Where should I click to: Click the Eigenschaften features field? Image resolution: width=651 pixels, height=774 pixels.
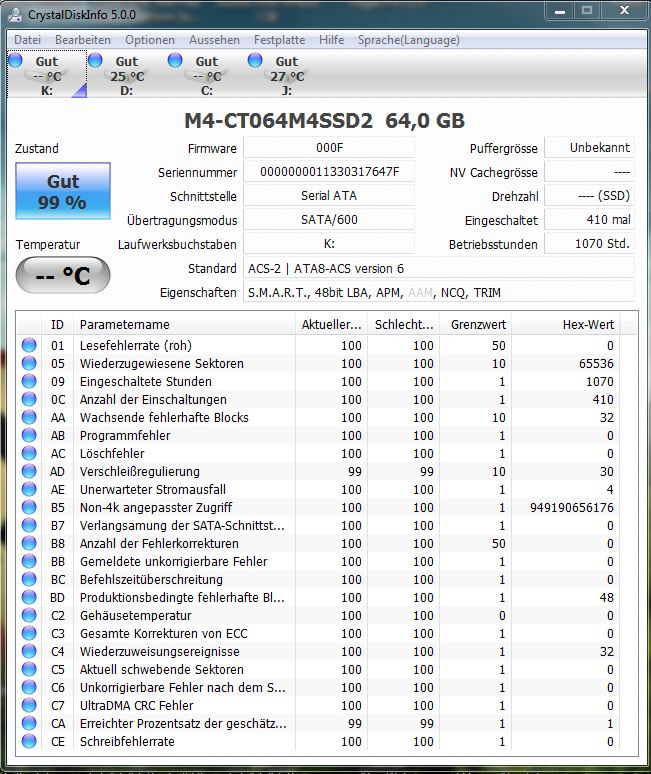click(x=439, y=292)
